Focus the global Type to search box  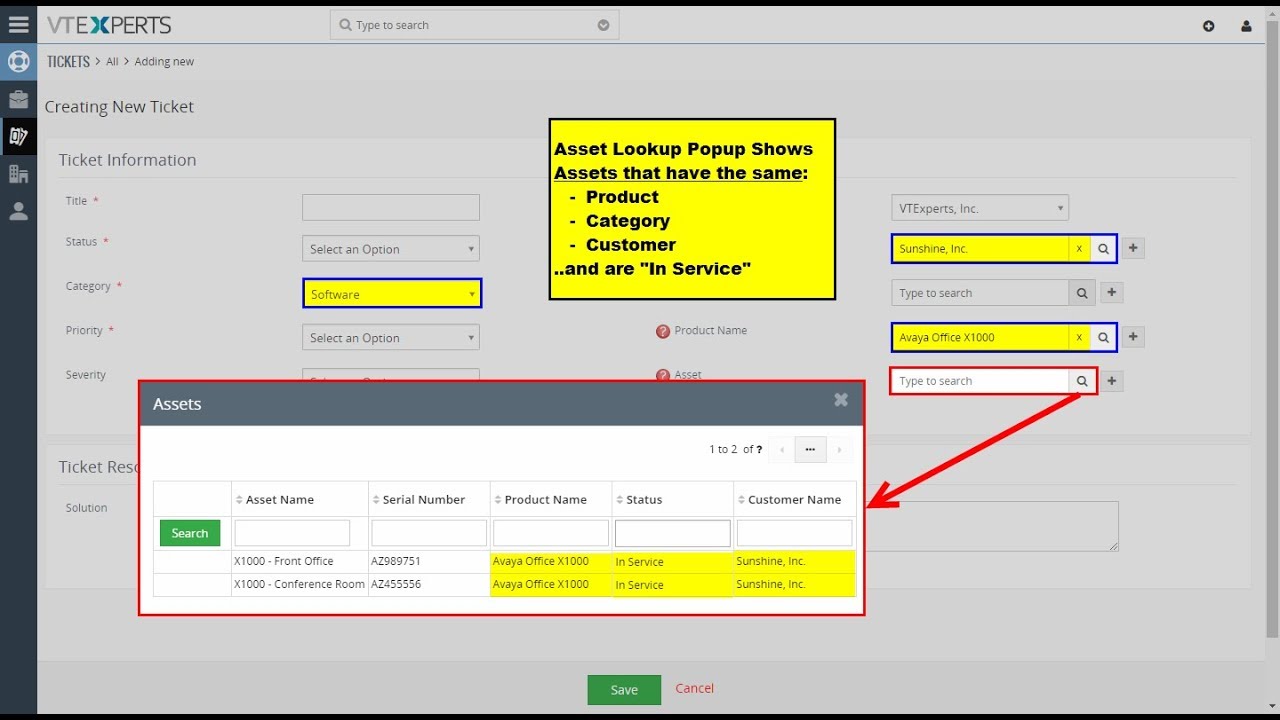[472, 25]
